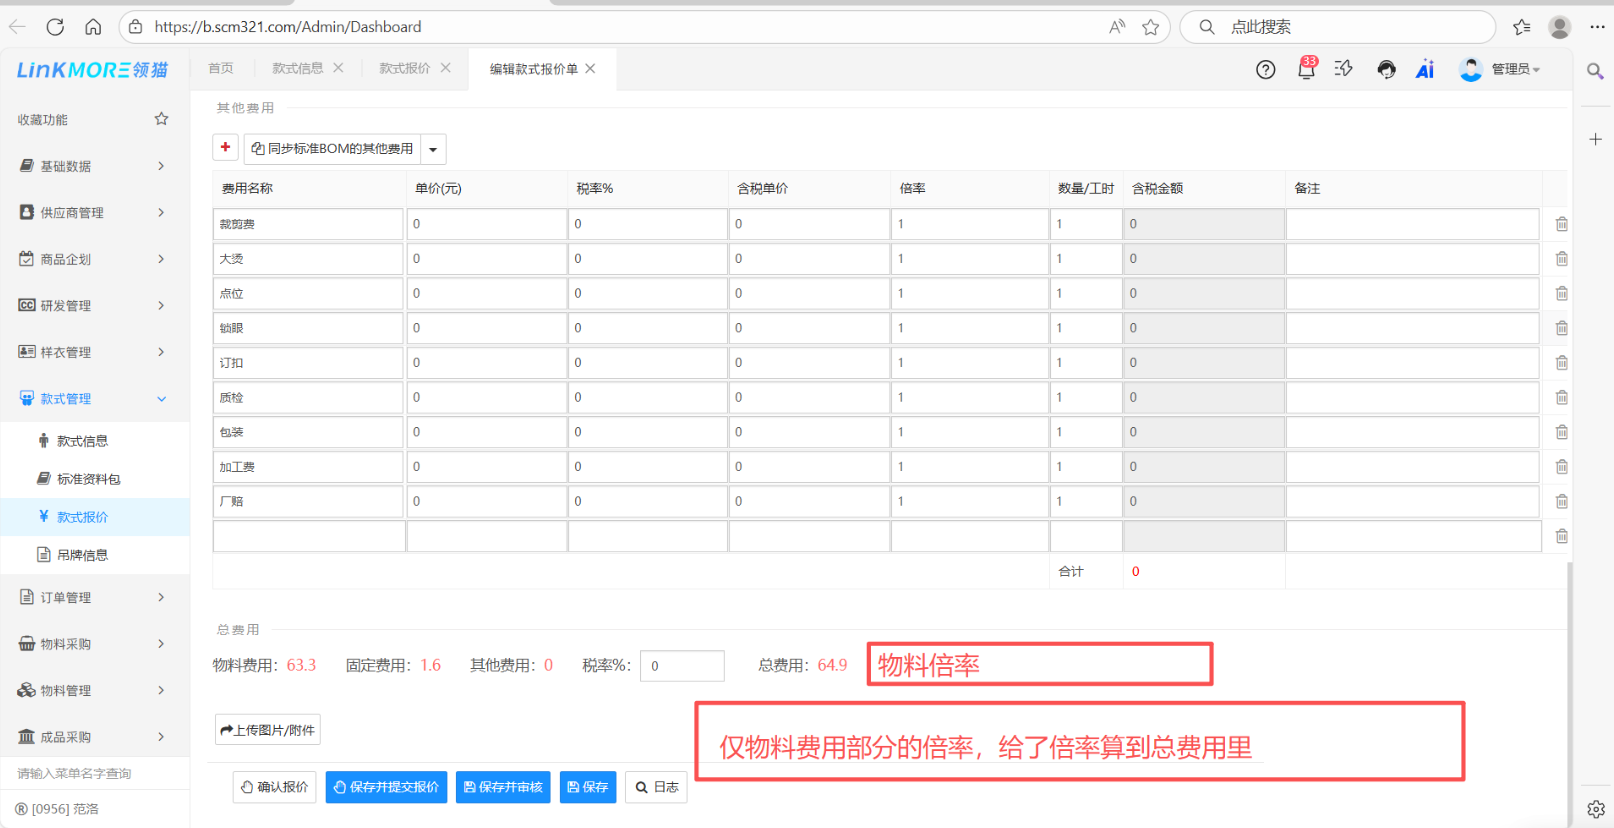The width and height of the screenshot is (1614, 828).
Task: Click the 日志 log button
Action: [x=657, y=787]
